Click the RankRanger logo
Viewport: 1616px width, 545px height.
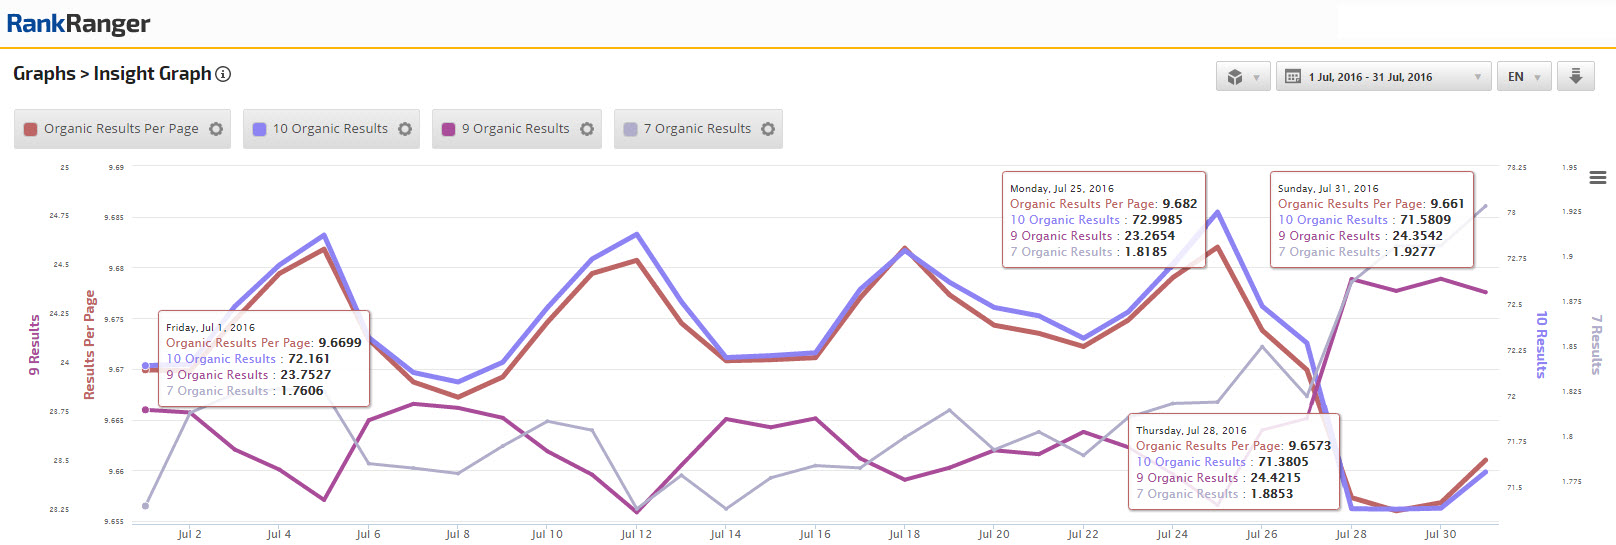[78, 24]
